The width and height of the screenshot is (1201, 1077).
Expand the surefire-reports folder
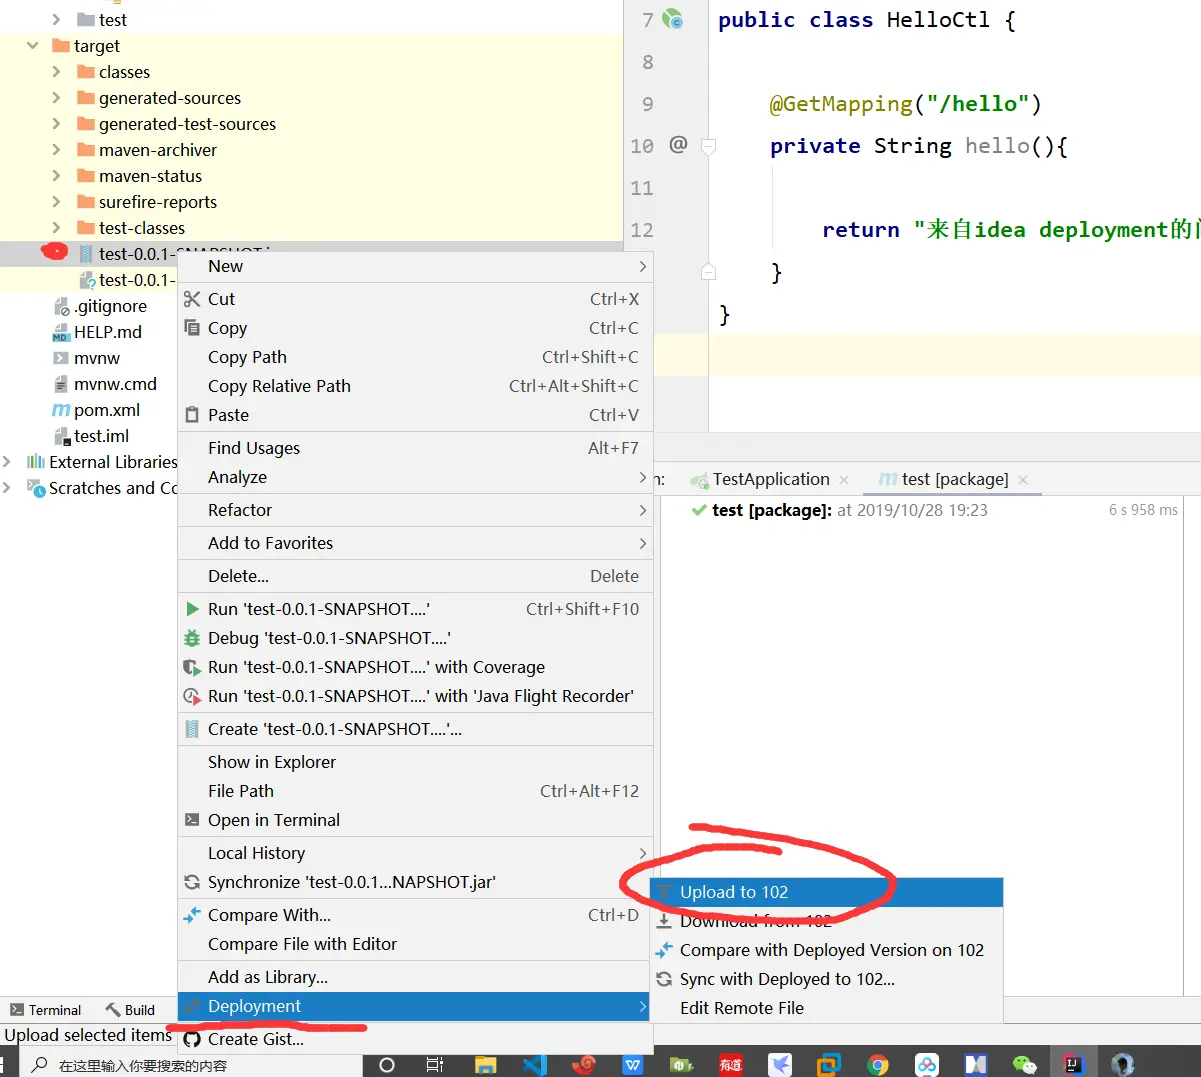pos(56,202)
